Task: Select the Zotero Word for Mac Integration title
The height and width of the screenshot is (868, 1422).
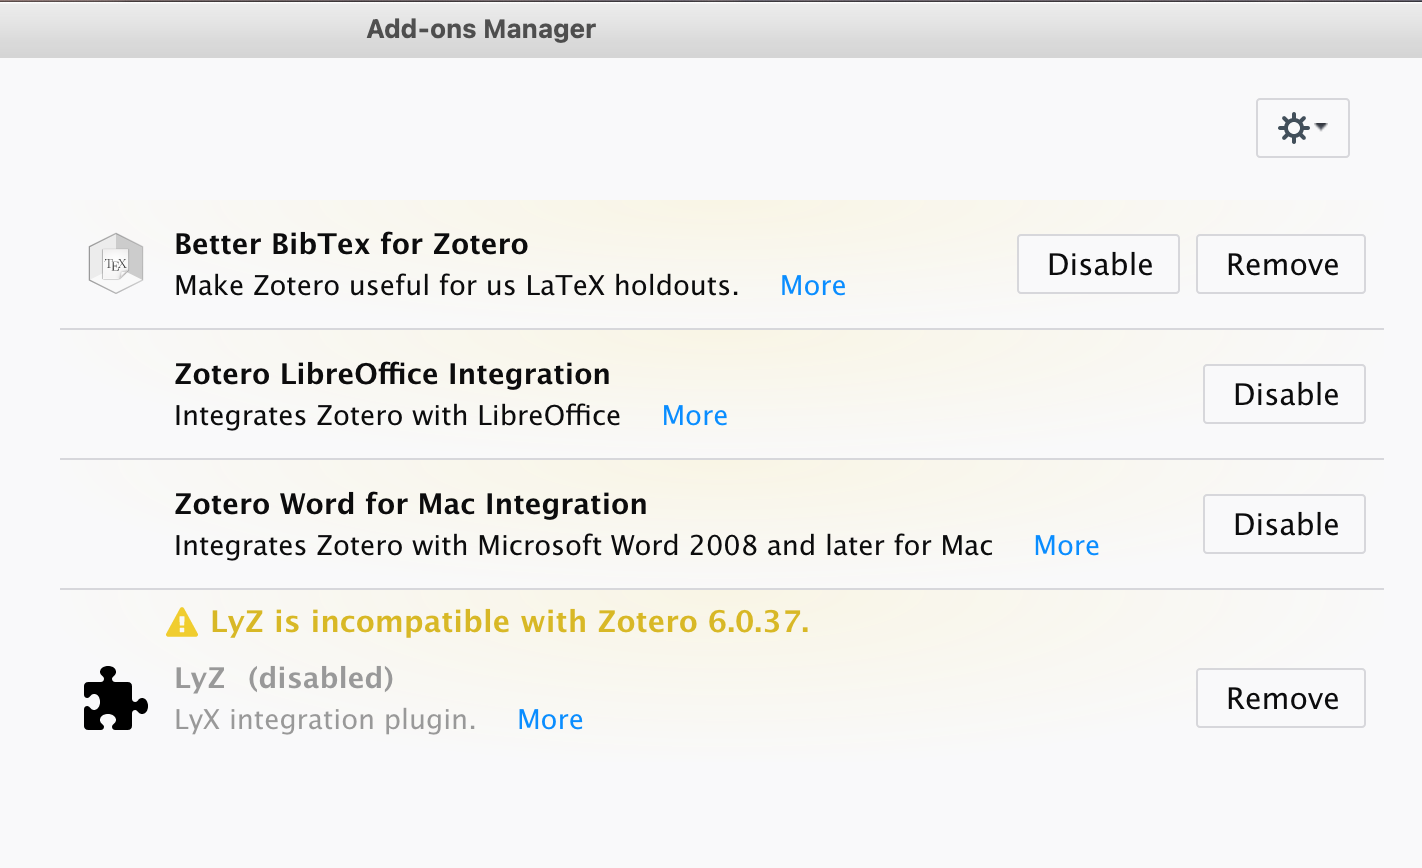Action: (410, 504)
